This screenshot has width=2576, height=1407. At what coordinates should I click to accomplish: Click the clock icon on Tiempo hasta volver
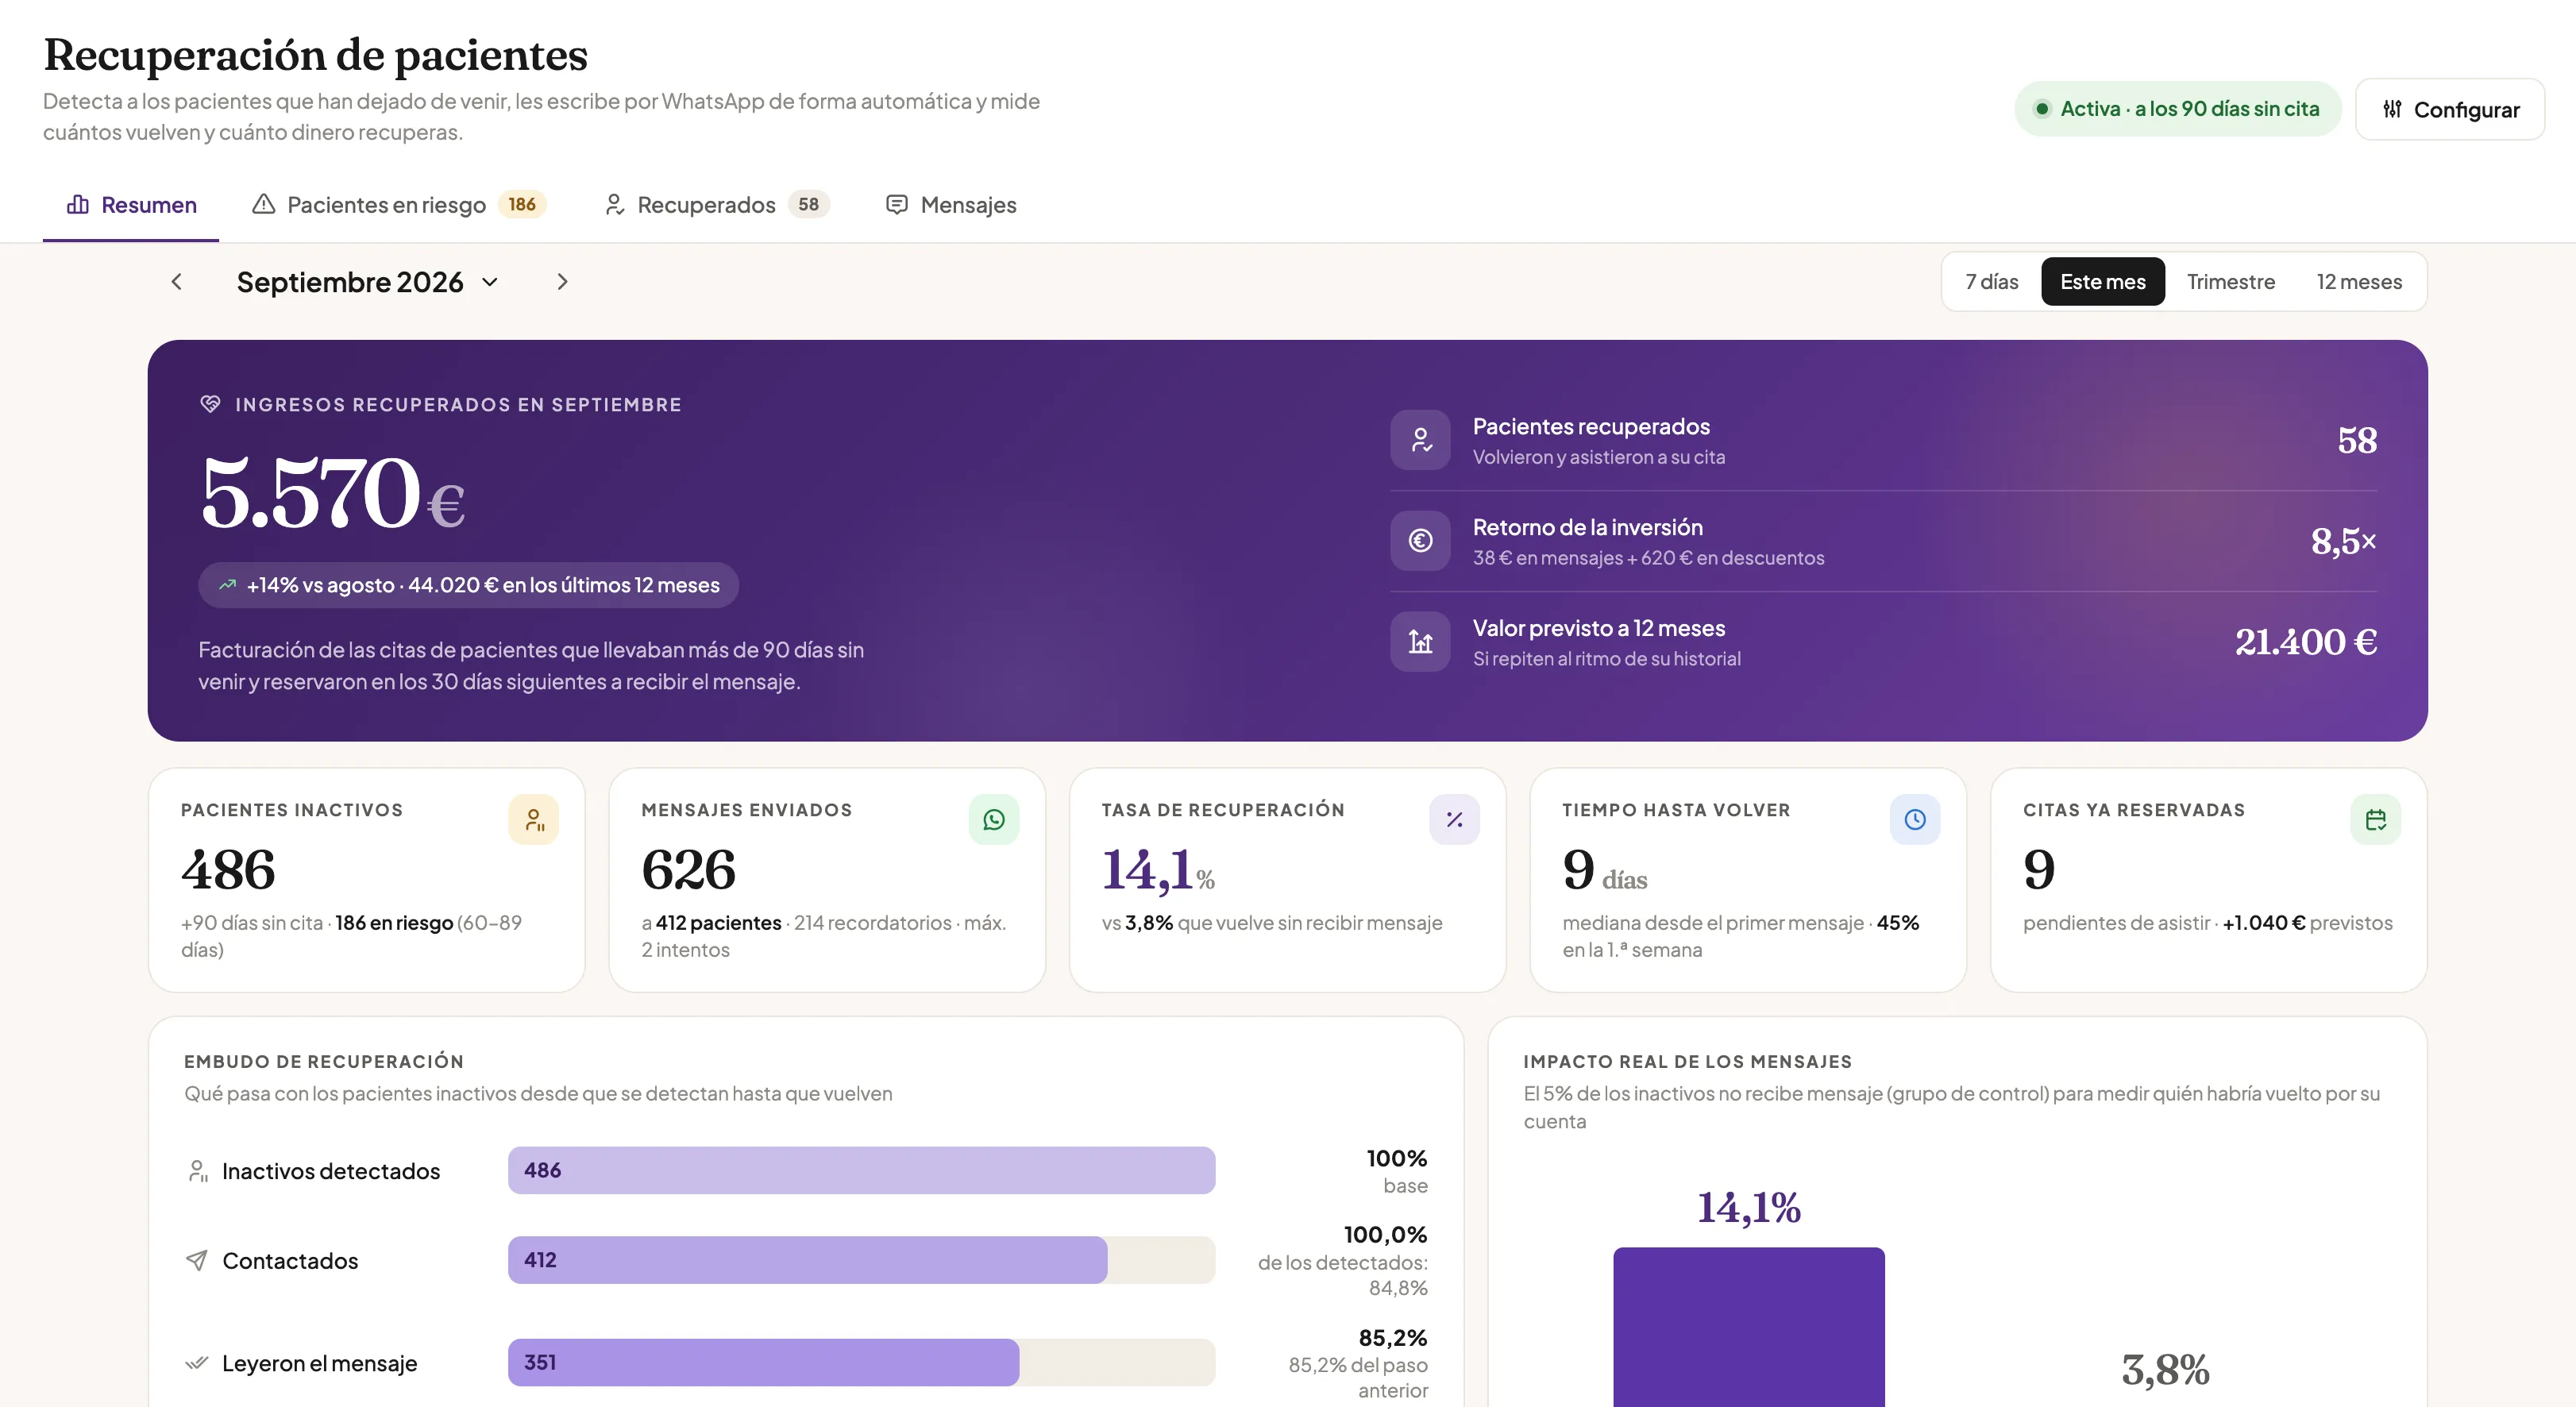pos(1915,820)
